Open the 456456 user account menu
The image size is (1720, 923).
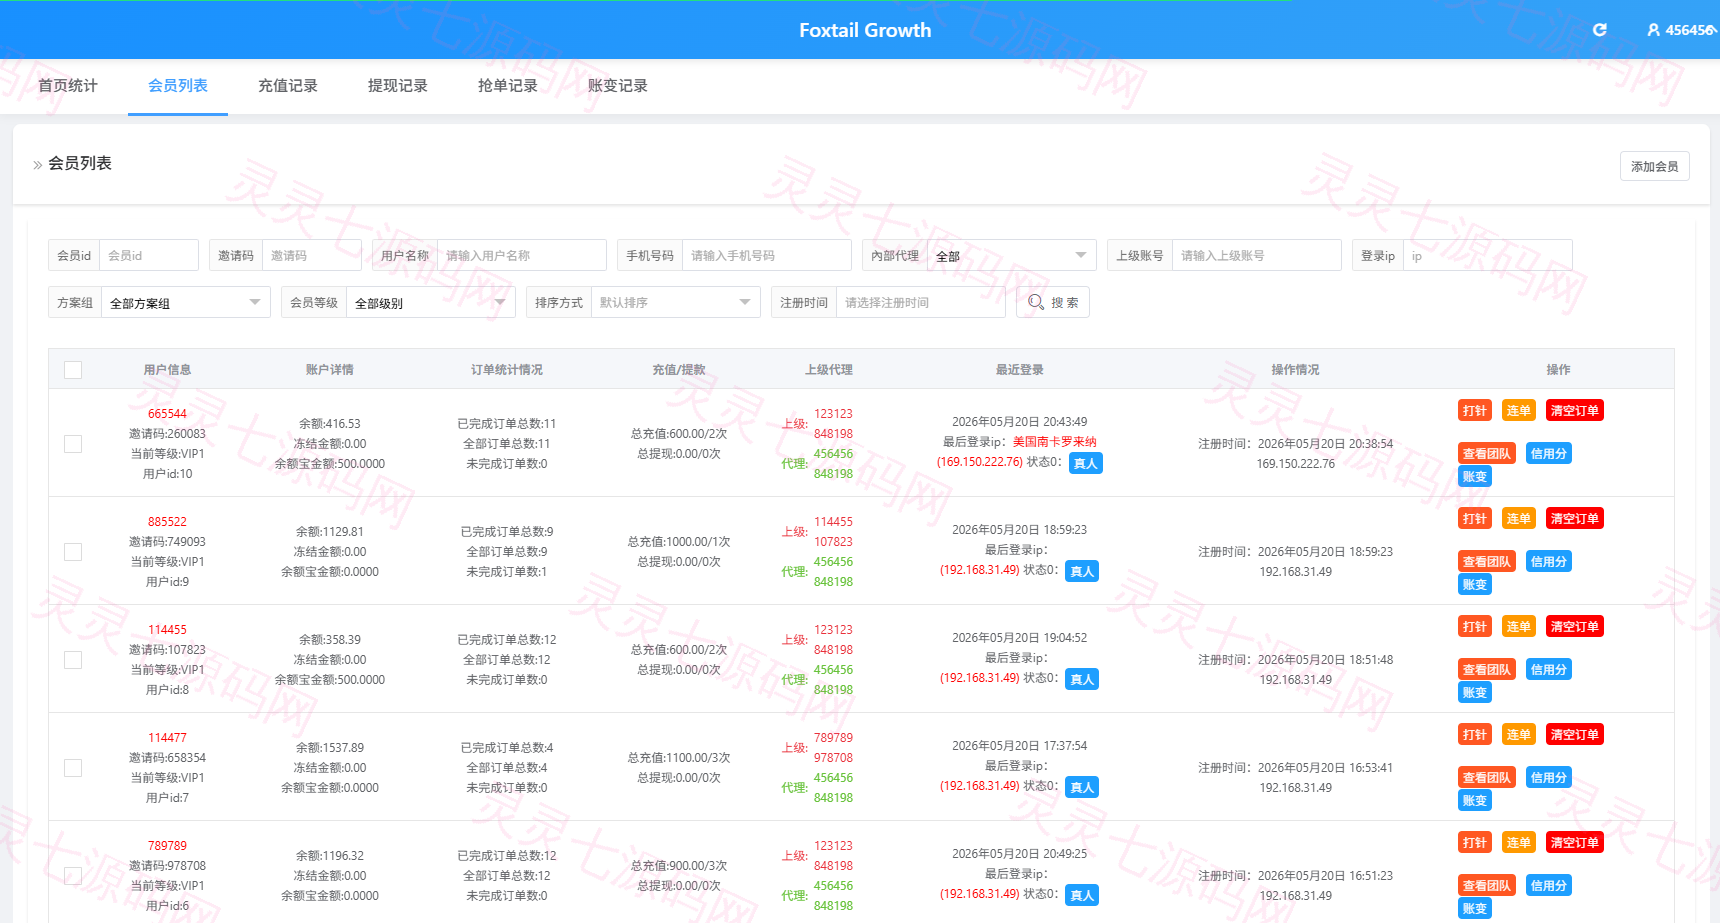(1683, 30)
